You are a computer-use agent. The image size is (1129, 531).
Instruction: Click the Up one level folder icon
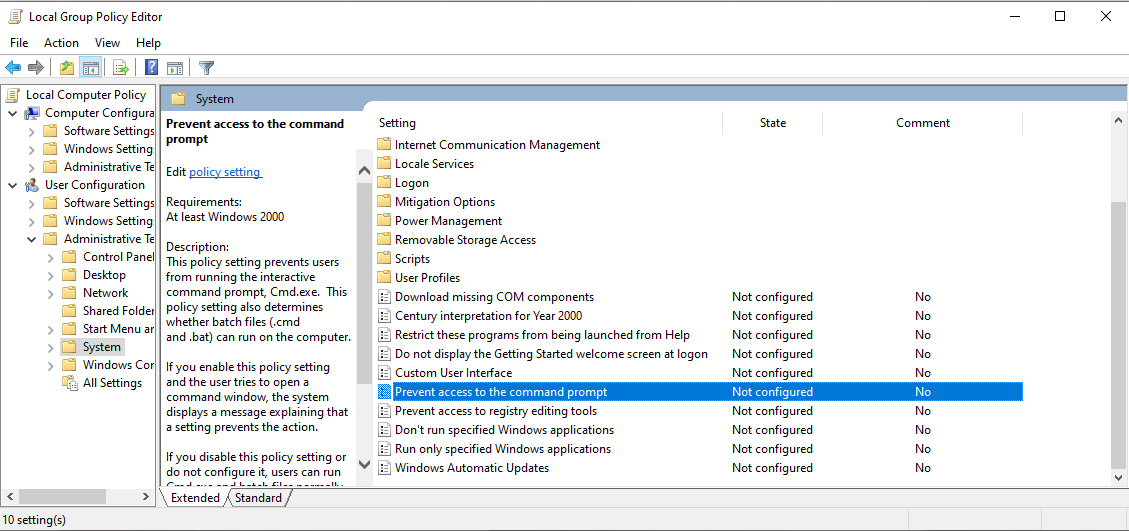tap(66, 68)
